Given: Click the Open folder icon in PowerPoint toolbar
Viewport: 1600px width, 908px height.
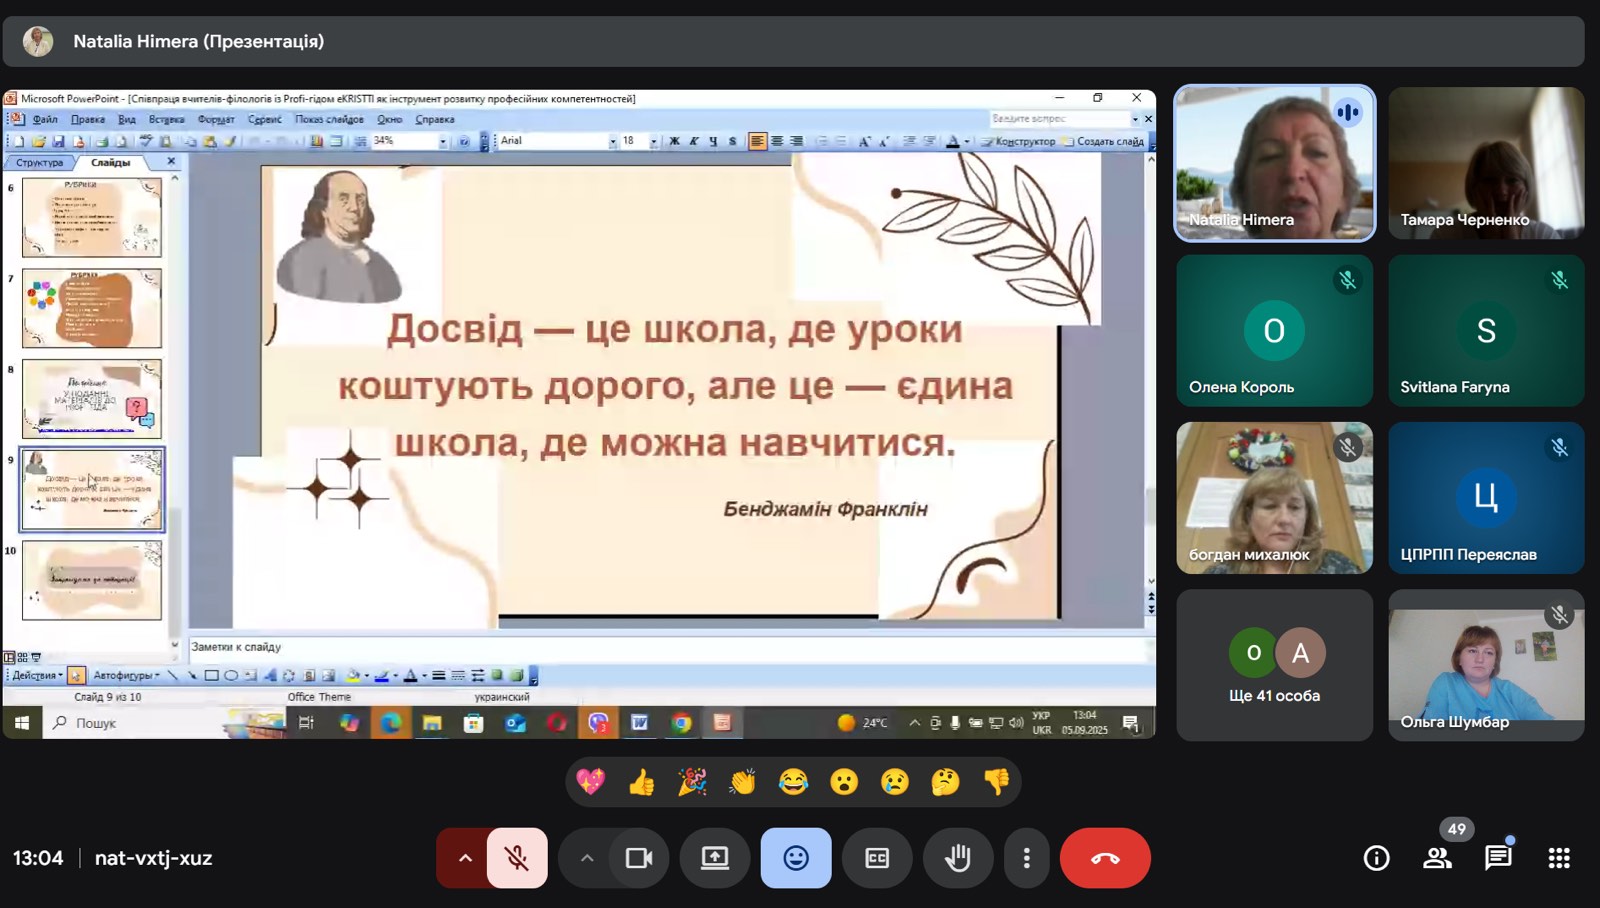Looking at the screenshot, I should [x=38, y=141].
